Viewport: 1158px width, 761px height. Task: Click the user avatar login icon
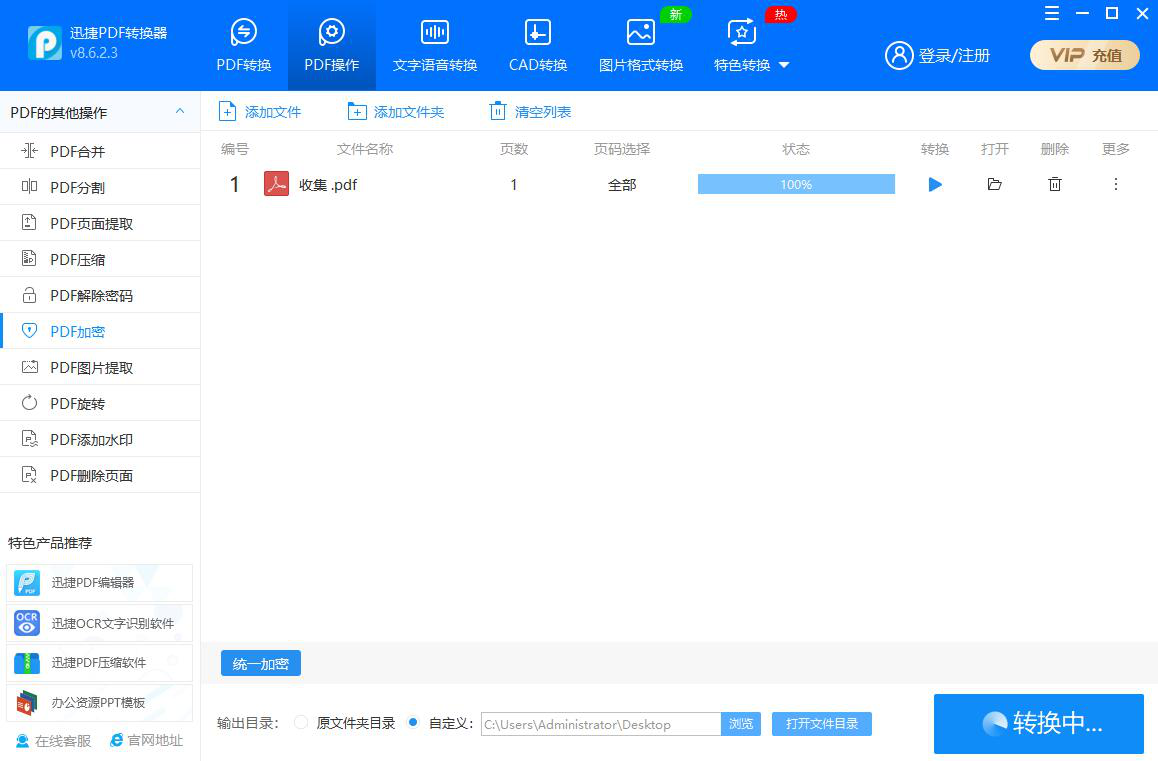pyautogui.click(x=899, y=55)
